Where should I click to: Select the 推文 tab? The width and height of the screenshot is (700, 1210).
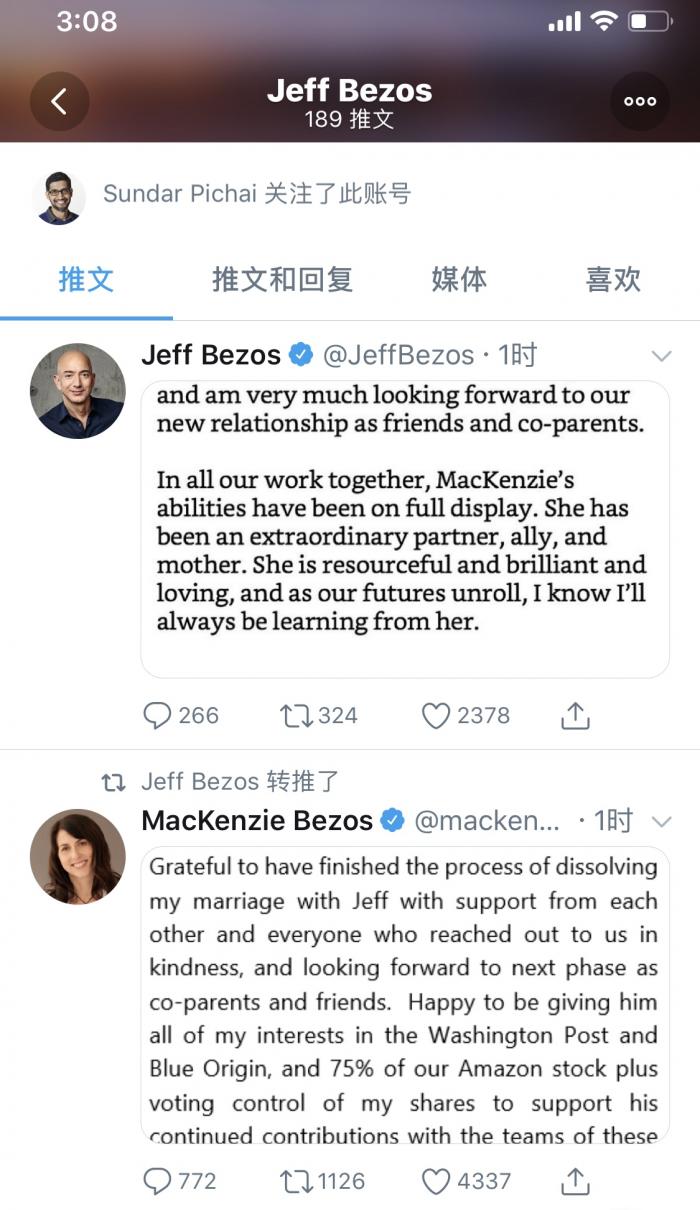[x=86, y=279]
